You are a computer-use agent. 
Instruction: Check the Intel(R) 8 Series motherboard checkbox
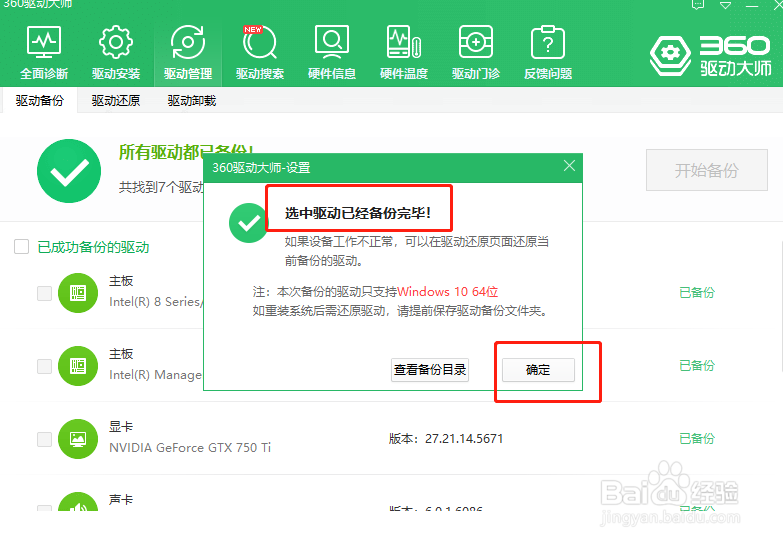pyautogui.click(x=44, y=293)
